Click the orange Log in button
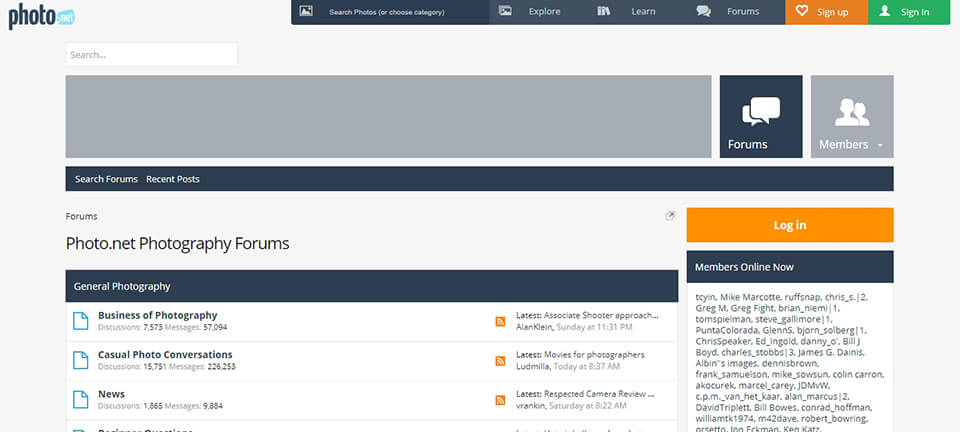The image size is (960, 432). (x=789, y=225)
